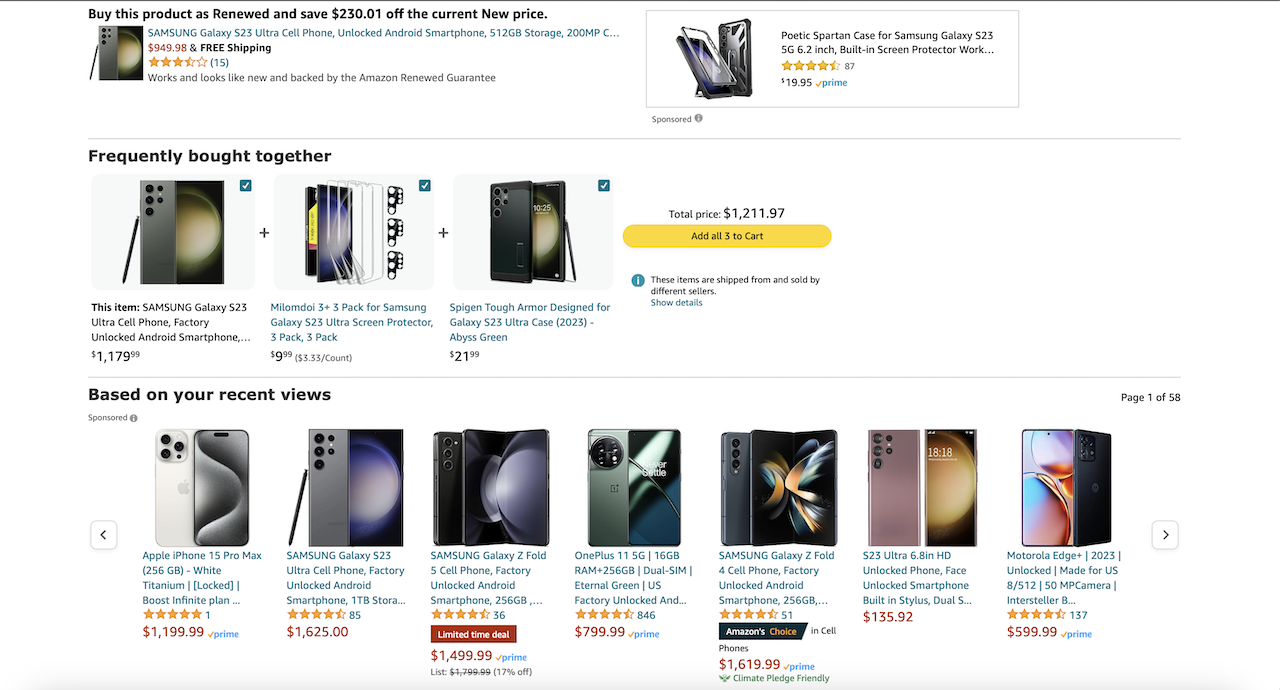The height and width of the screenshot is (690, 1280).
Task: Click info icon beside recent views Sponsored label
Action: point(134,418)
